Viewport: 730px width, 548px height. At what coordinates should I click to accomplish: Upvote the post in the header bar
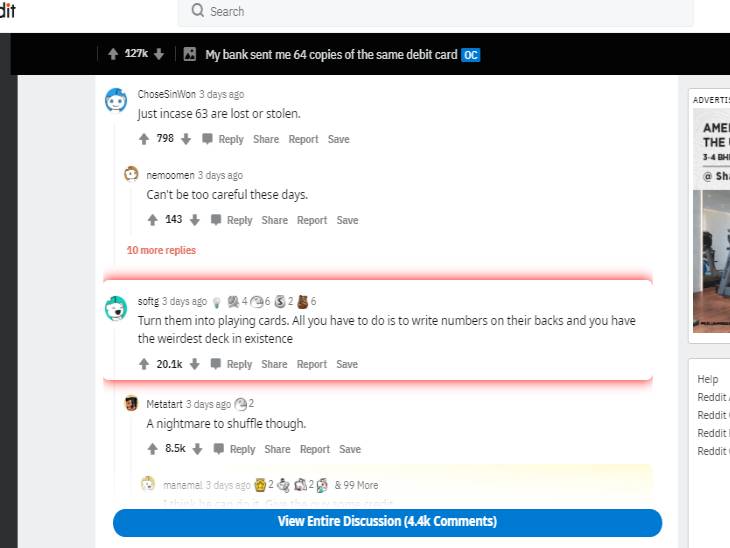tap(113, 54)
